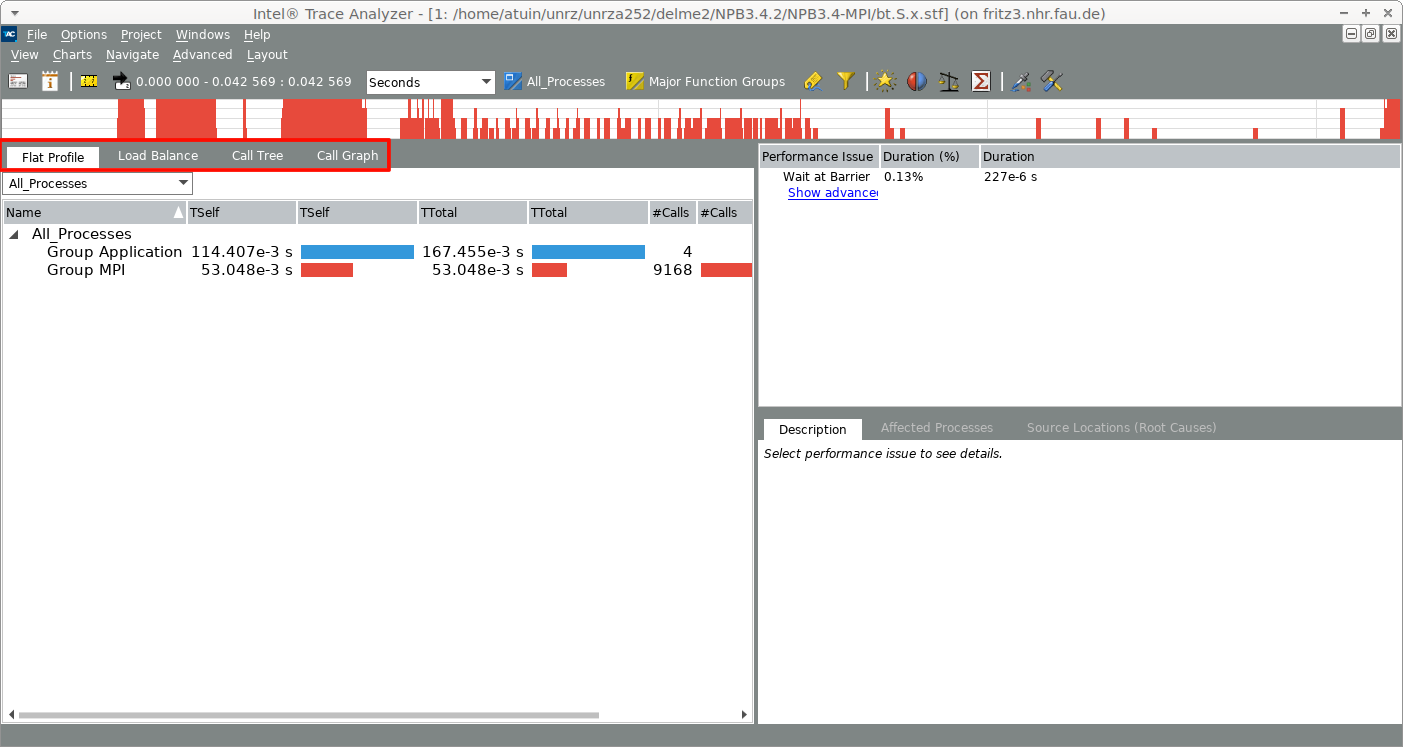Click the horizontal scrollbar of profile table

coord(308,715)
